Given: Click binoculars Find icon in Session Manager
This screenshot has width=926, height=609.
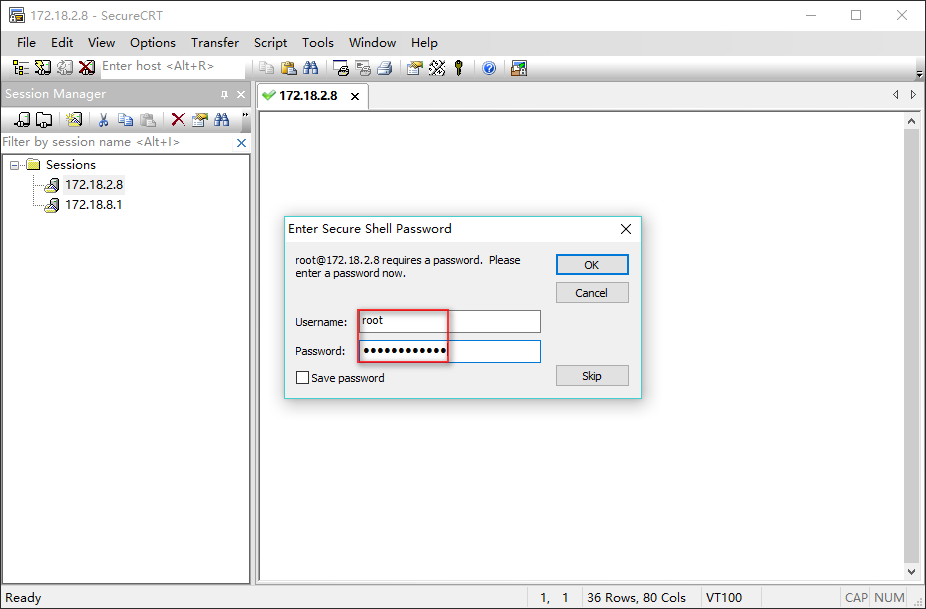Looking at the screenshot, I should pyautogui.click(x=221, y=120).
